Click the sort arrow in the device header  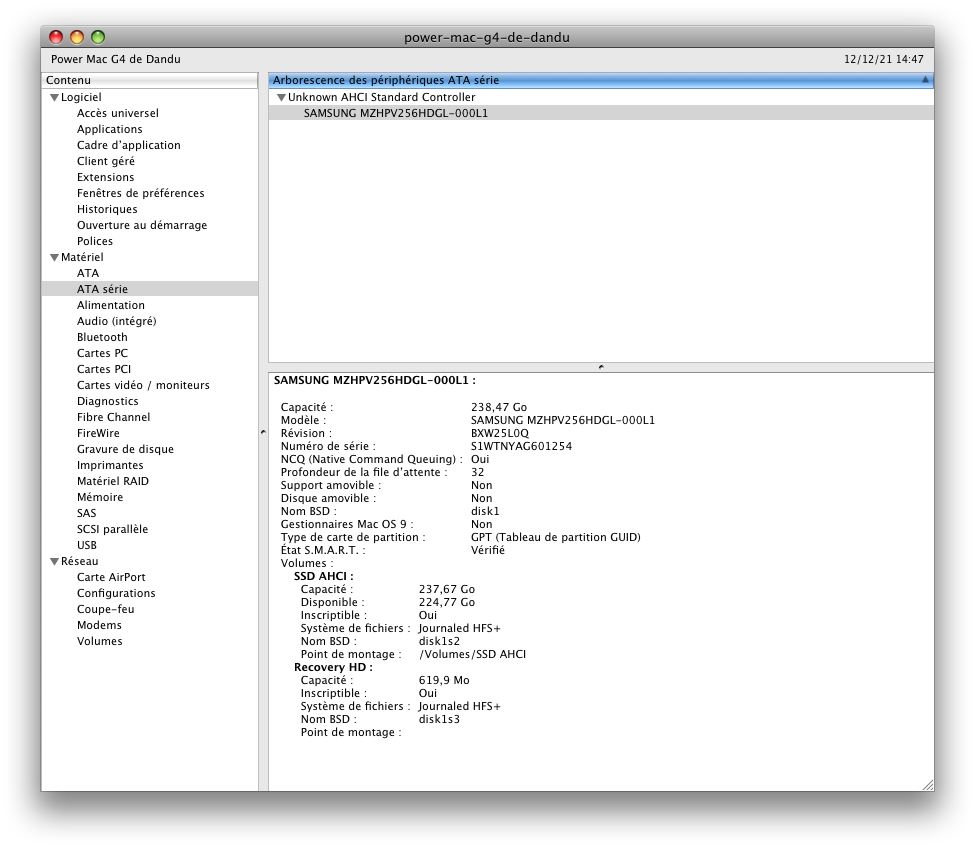point(924,80)
